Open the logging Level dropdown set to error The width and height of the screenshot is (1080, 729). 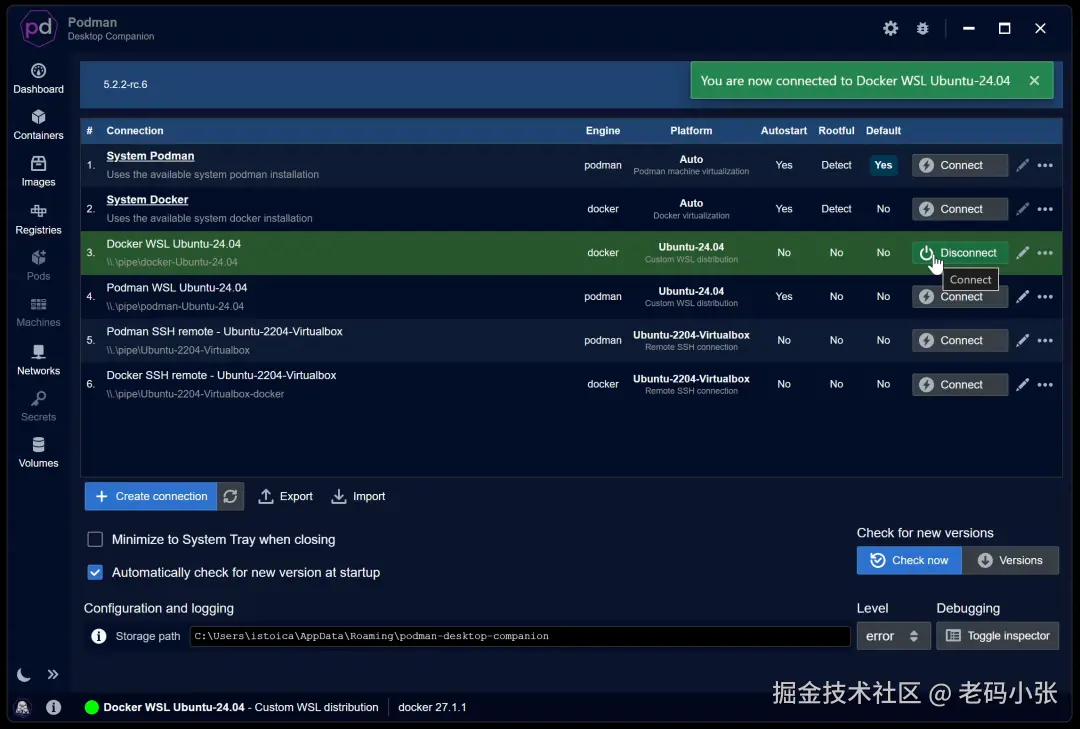point(893,636)
